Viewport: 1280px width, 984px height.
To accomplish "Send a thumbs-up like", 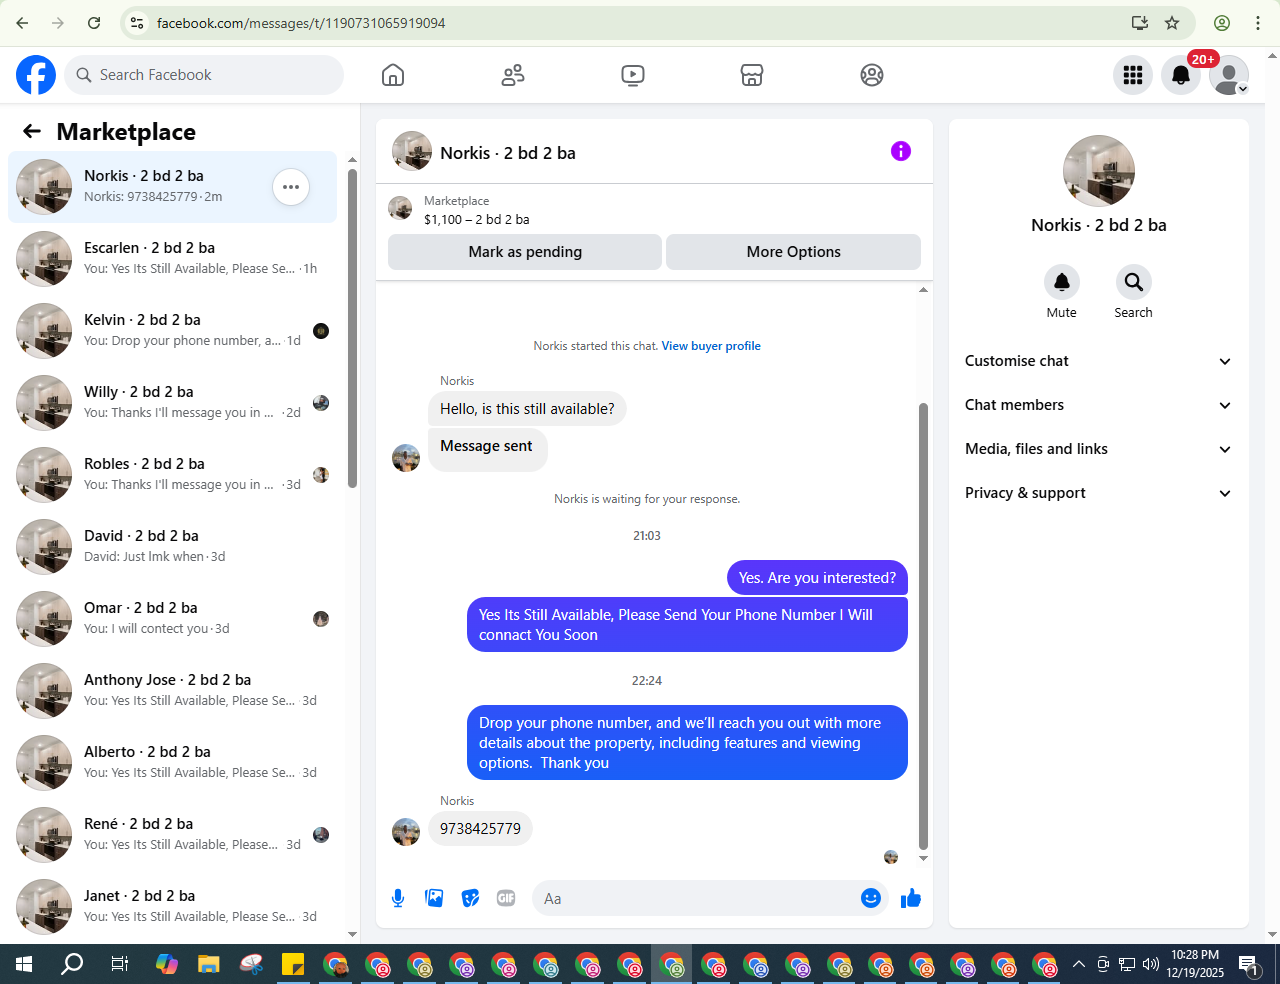I will pos(910,898).
